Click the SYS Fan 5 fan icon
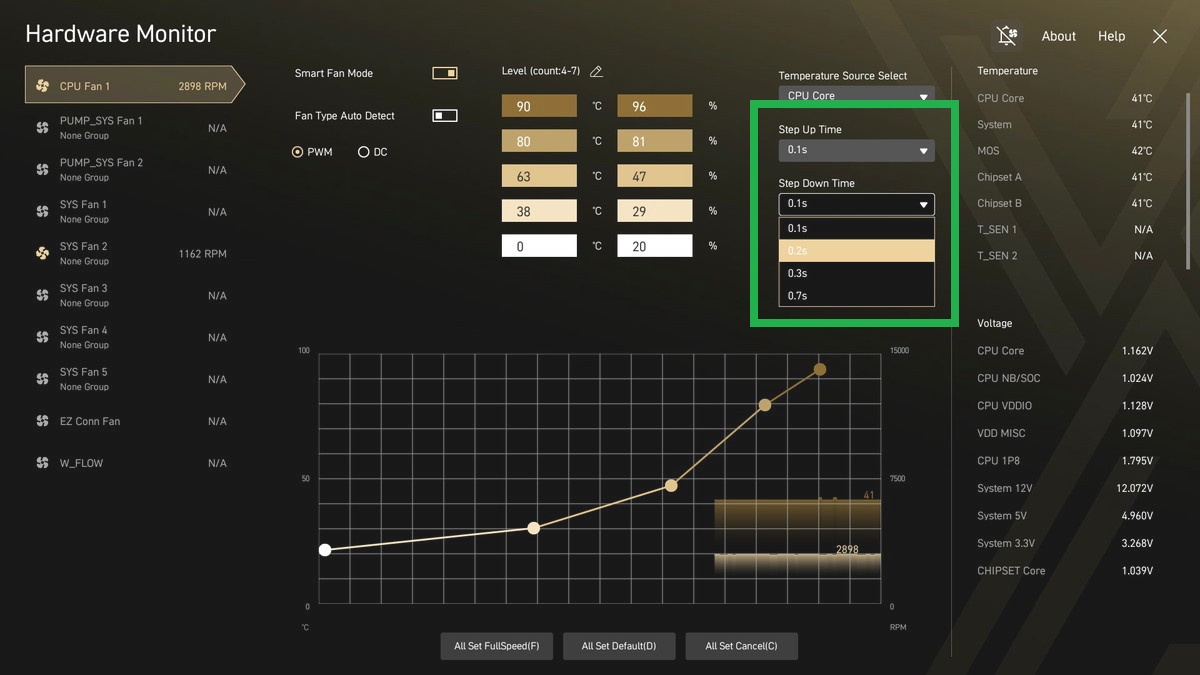 [42, 379]
